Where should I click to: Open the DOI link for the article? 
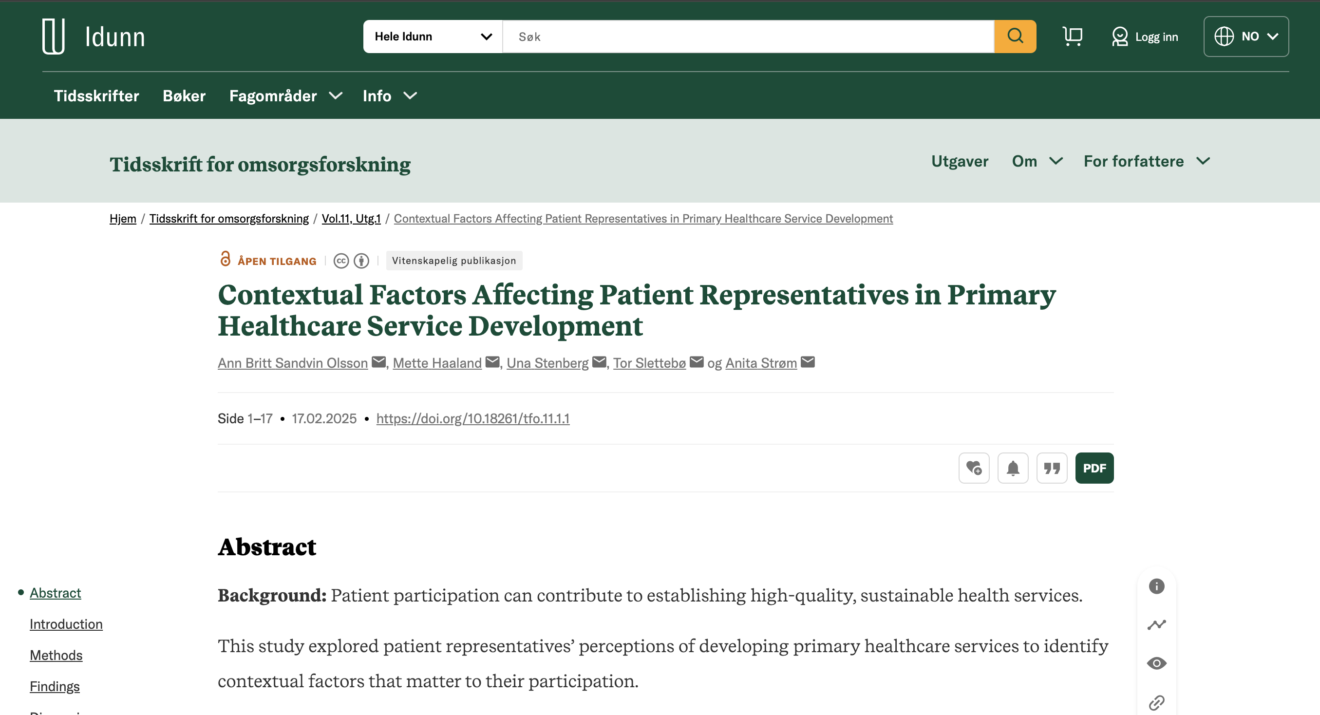[x=473, y=419]
